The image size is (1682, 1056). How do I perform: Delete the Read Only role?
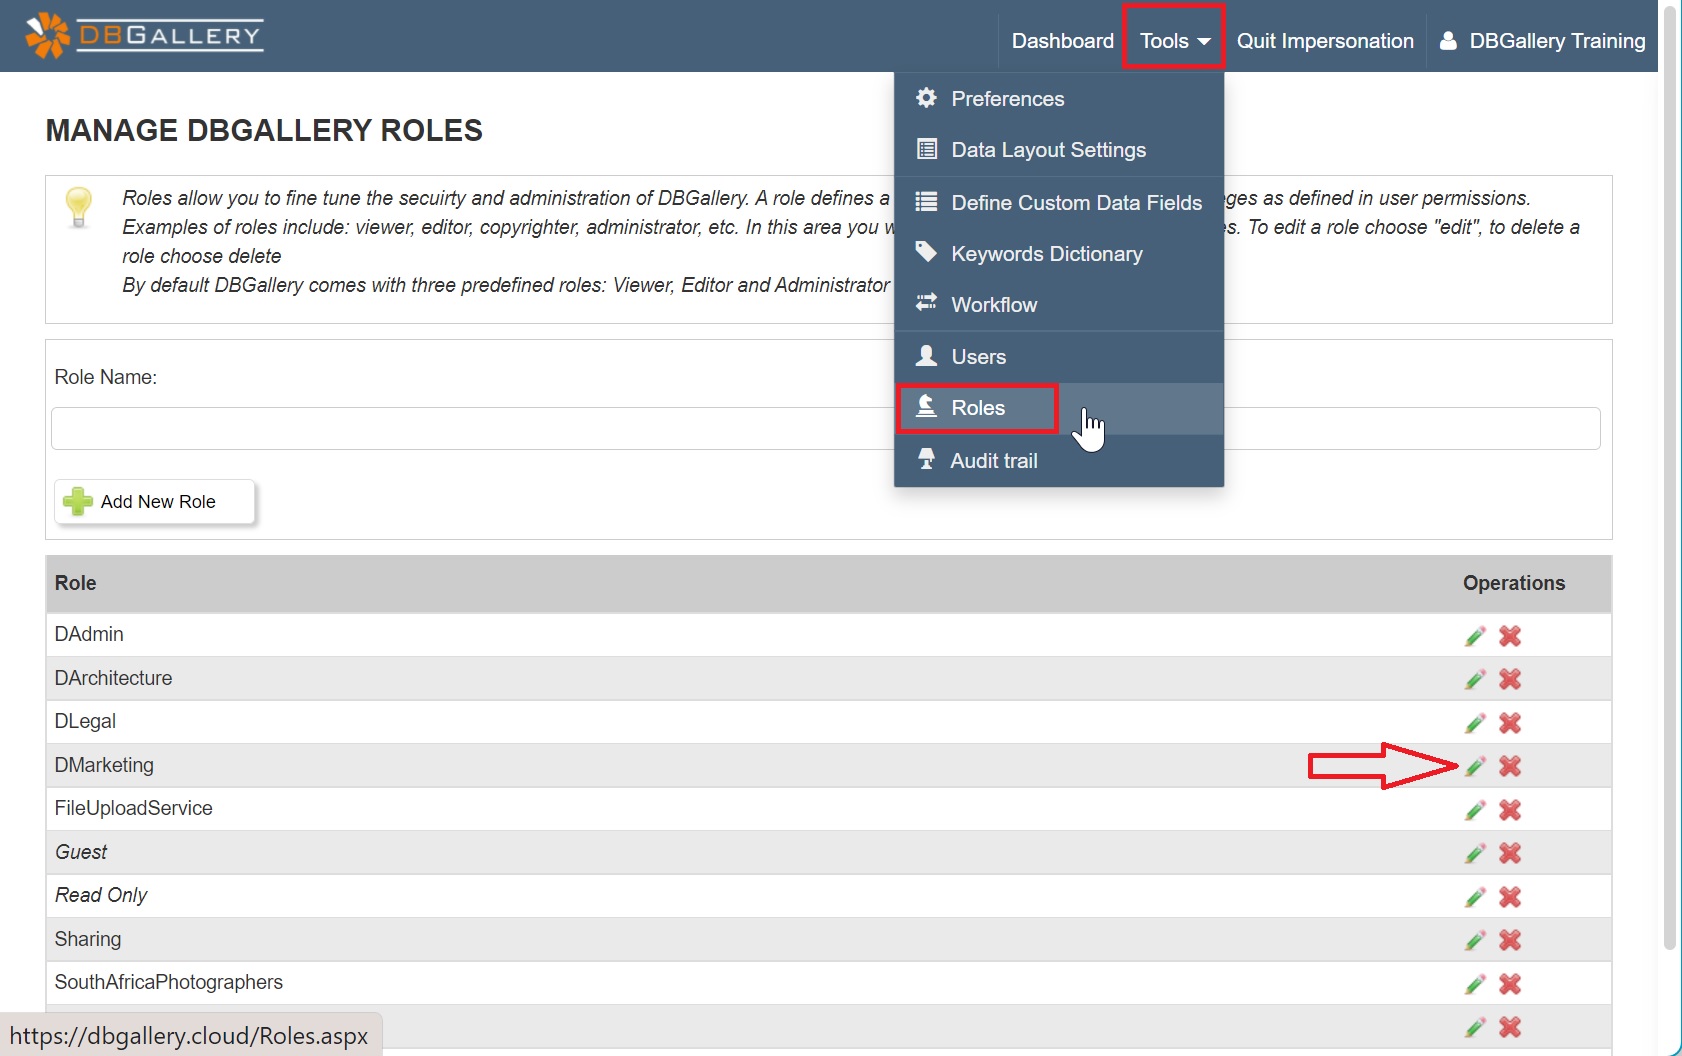tap(1510, 897)
